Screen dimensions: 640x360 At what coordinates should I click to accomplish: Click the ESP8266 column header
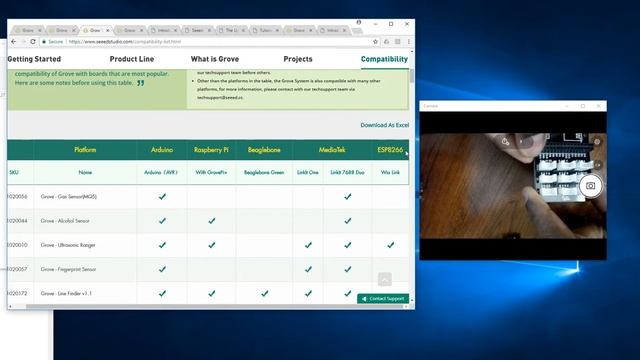pos(390,150)
